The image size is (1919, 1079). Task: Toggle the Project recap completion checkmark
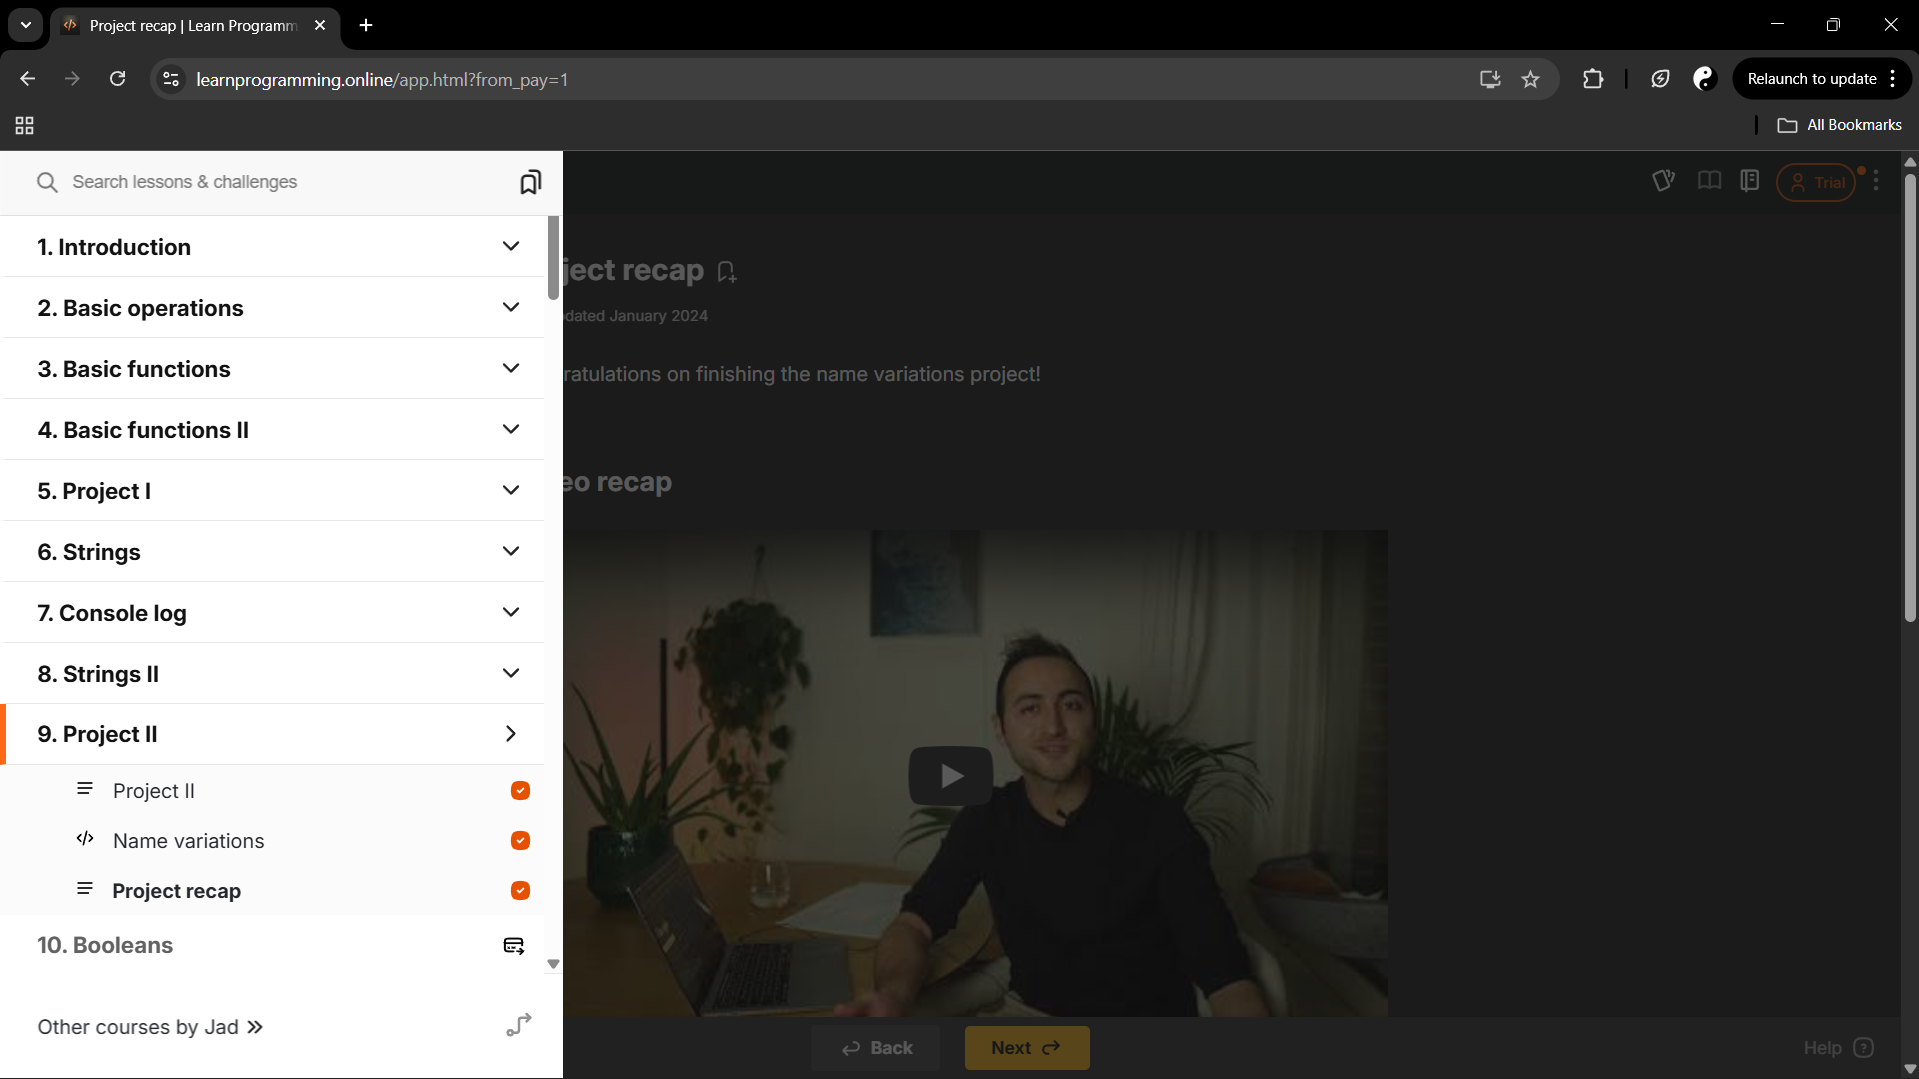pos(520,891)
